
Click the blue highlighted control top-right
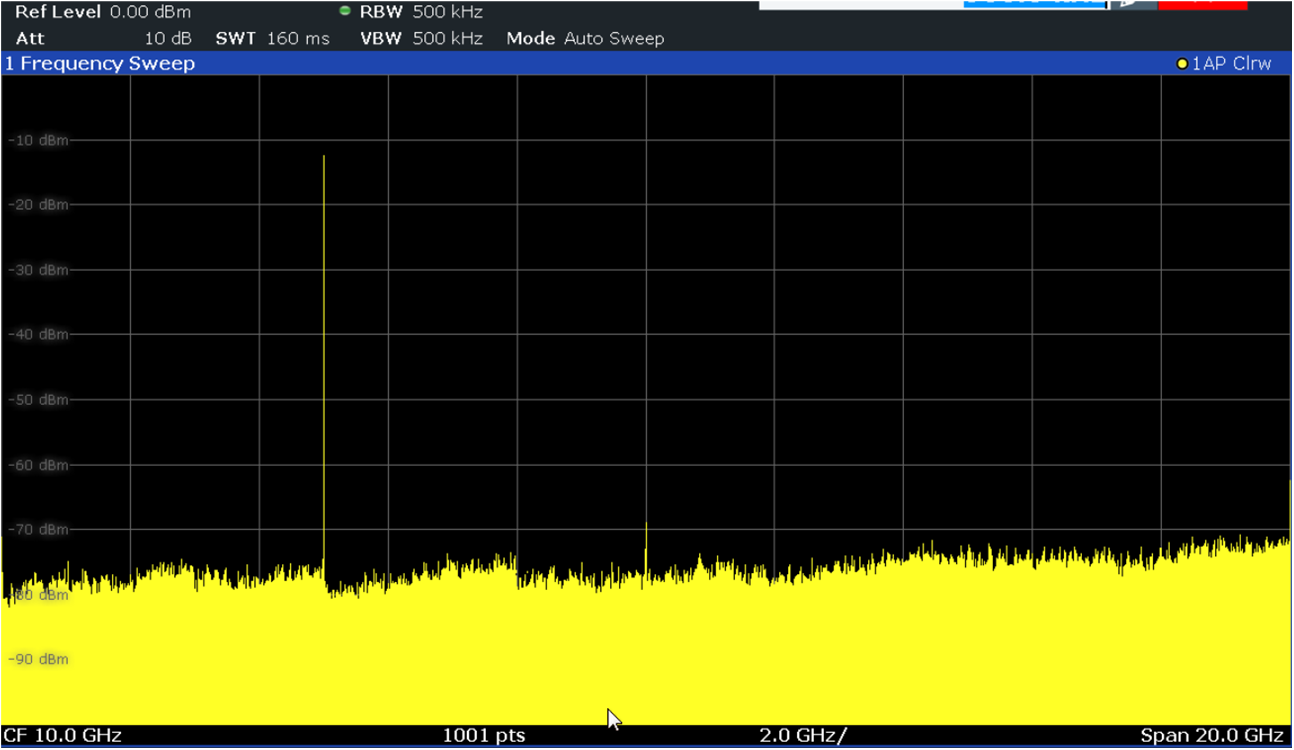(x=1032, y=4)
